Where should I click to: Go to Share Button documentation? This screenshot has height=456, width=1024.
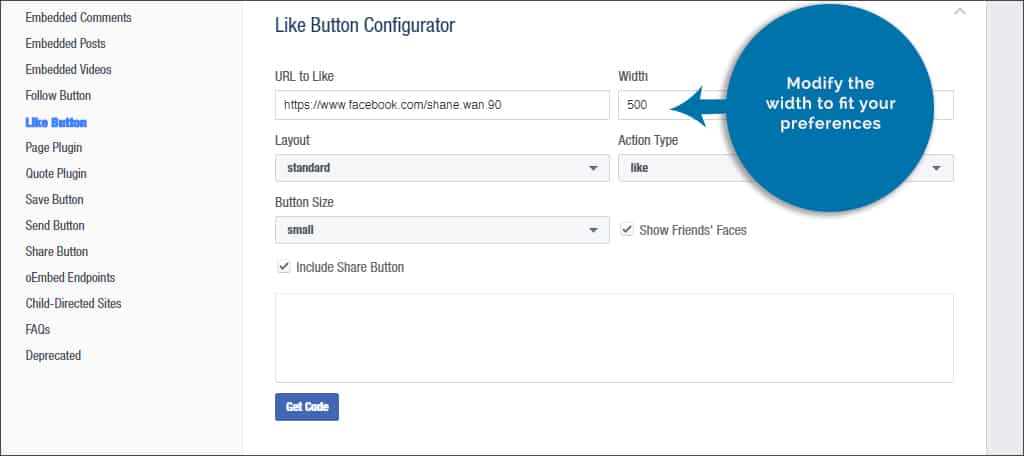(x=57, y=252)
